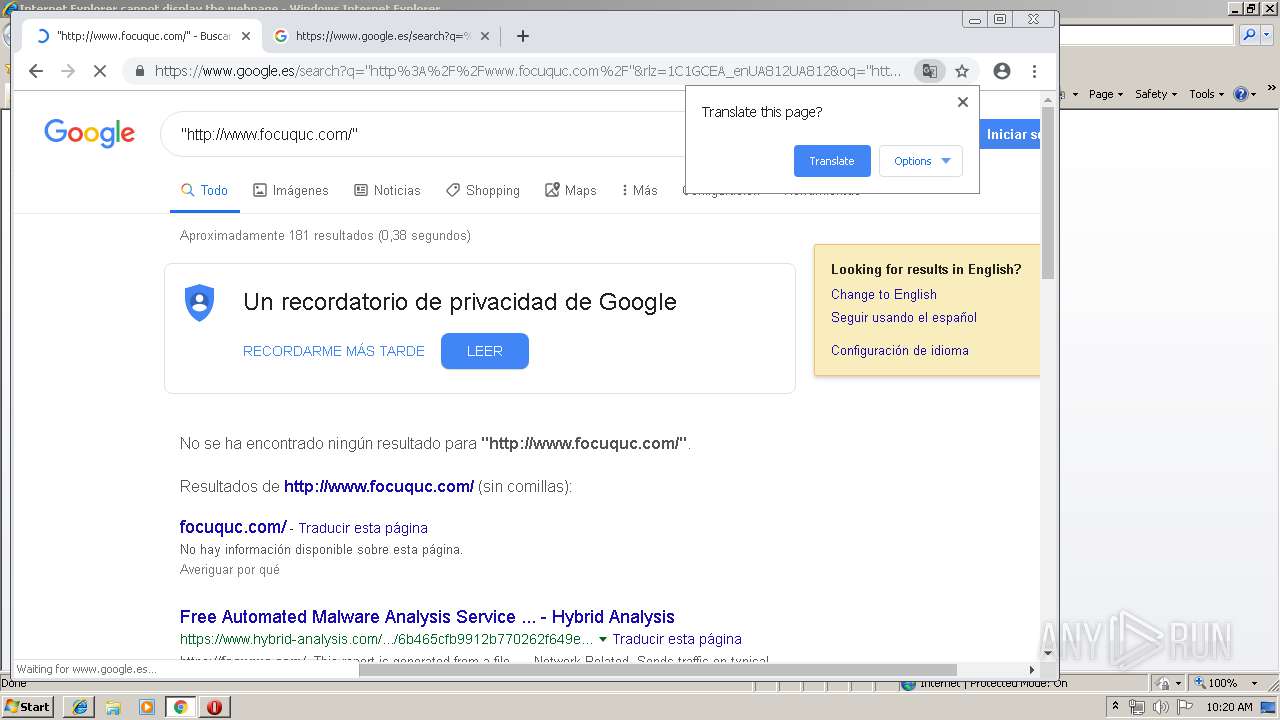The height and width of the screenshot is (720, 1280).
Task: Click the privacy shield icon in the reminder card
Action: tap(200, 302)
